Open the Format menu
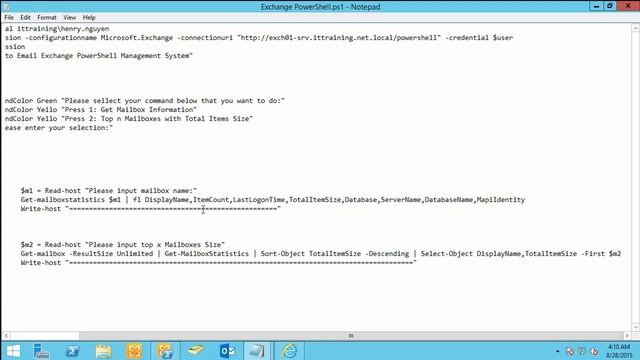Viewport: 640px width, 360px height. (47, 18)
